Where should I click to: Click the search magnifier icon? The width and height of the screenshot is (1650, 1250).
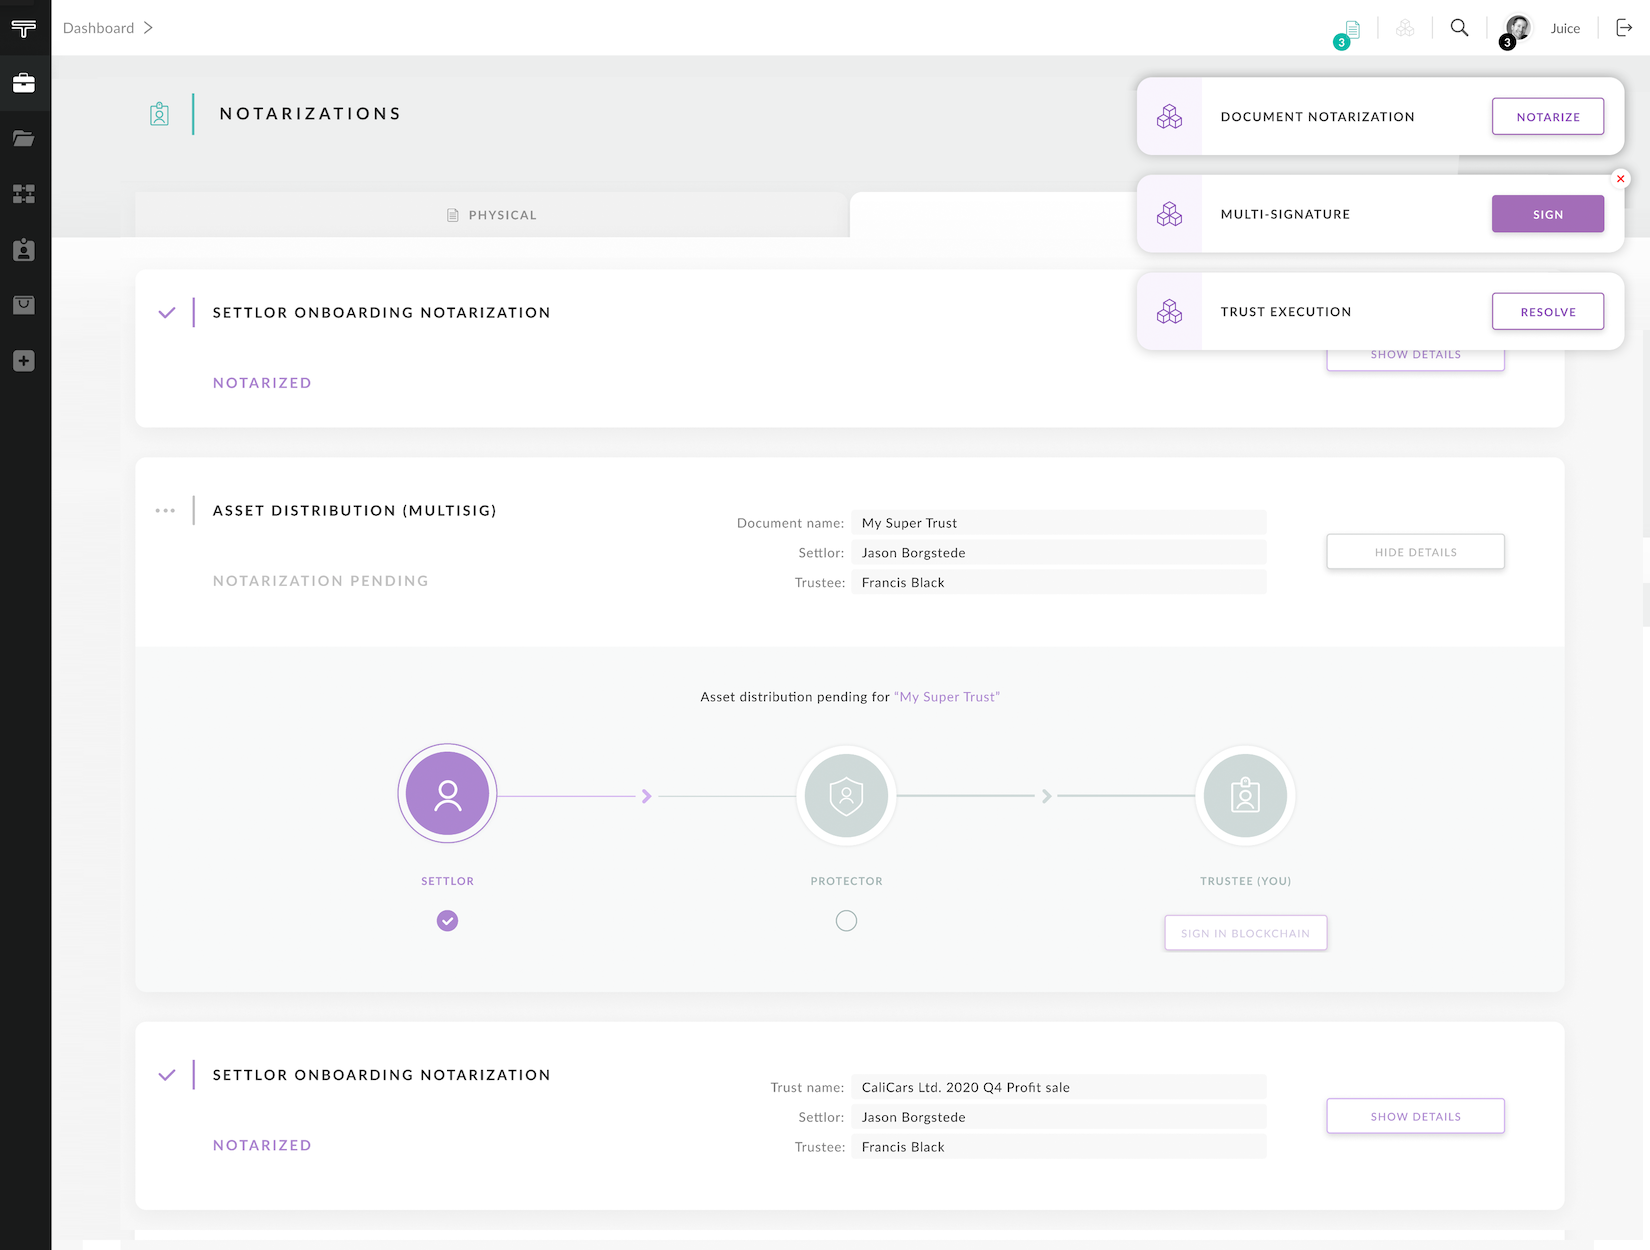pos(1459,28)
